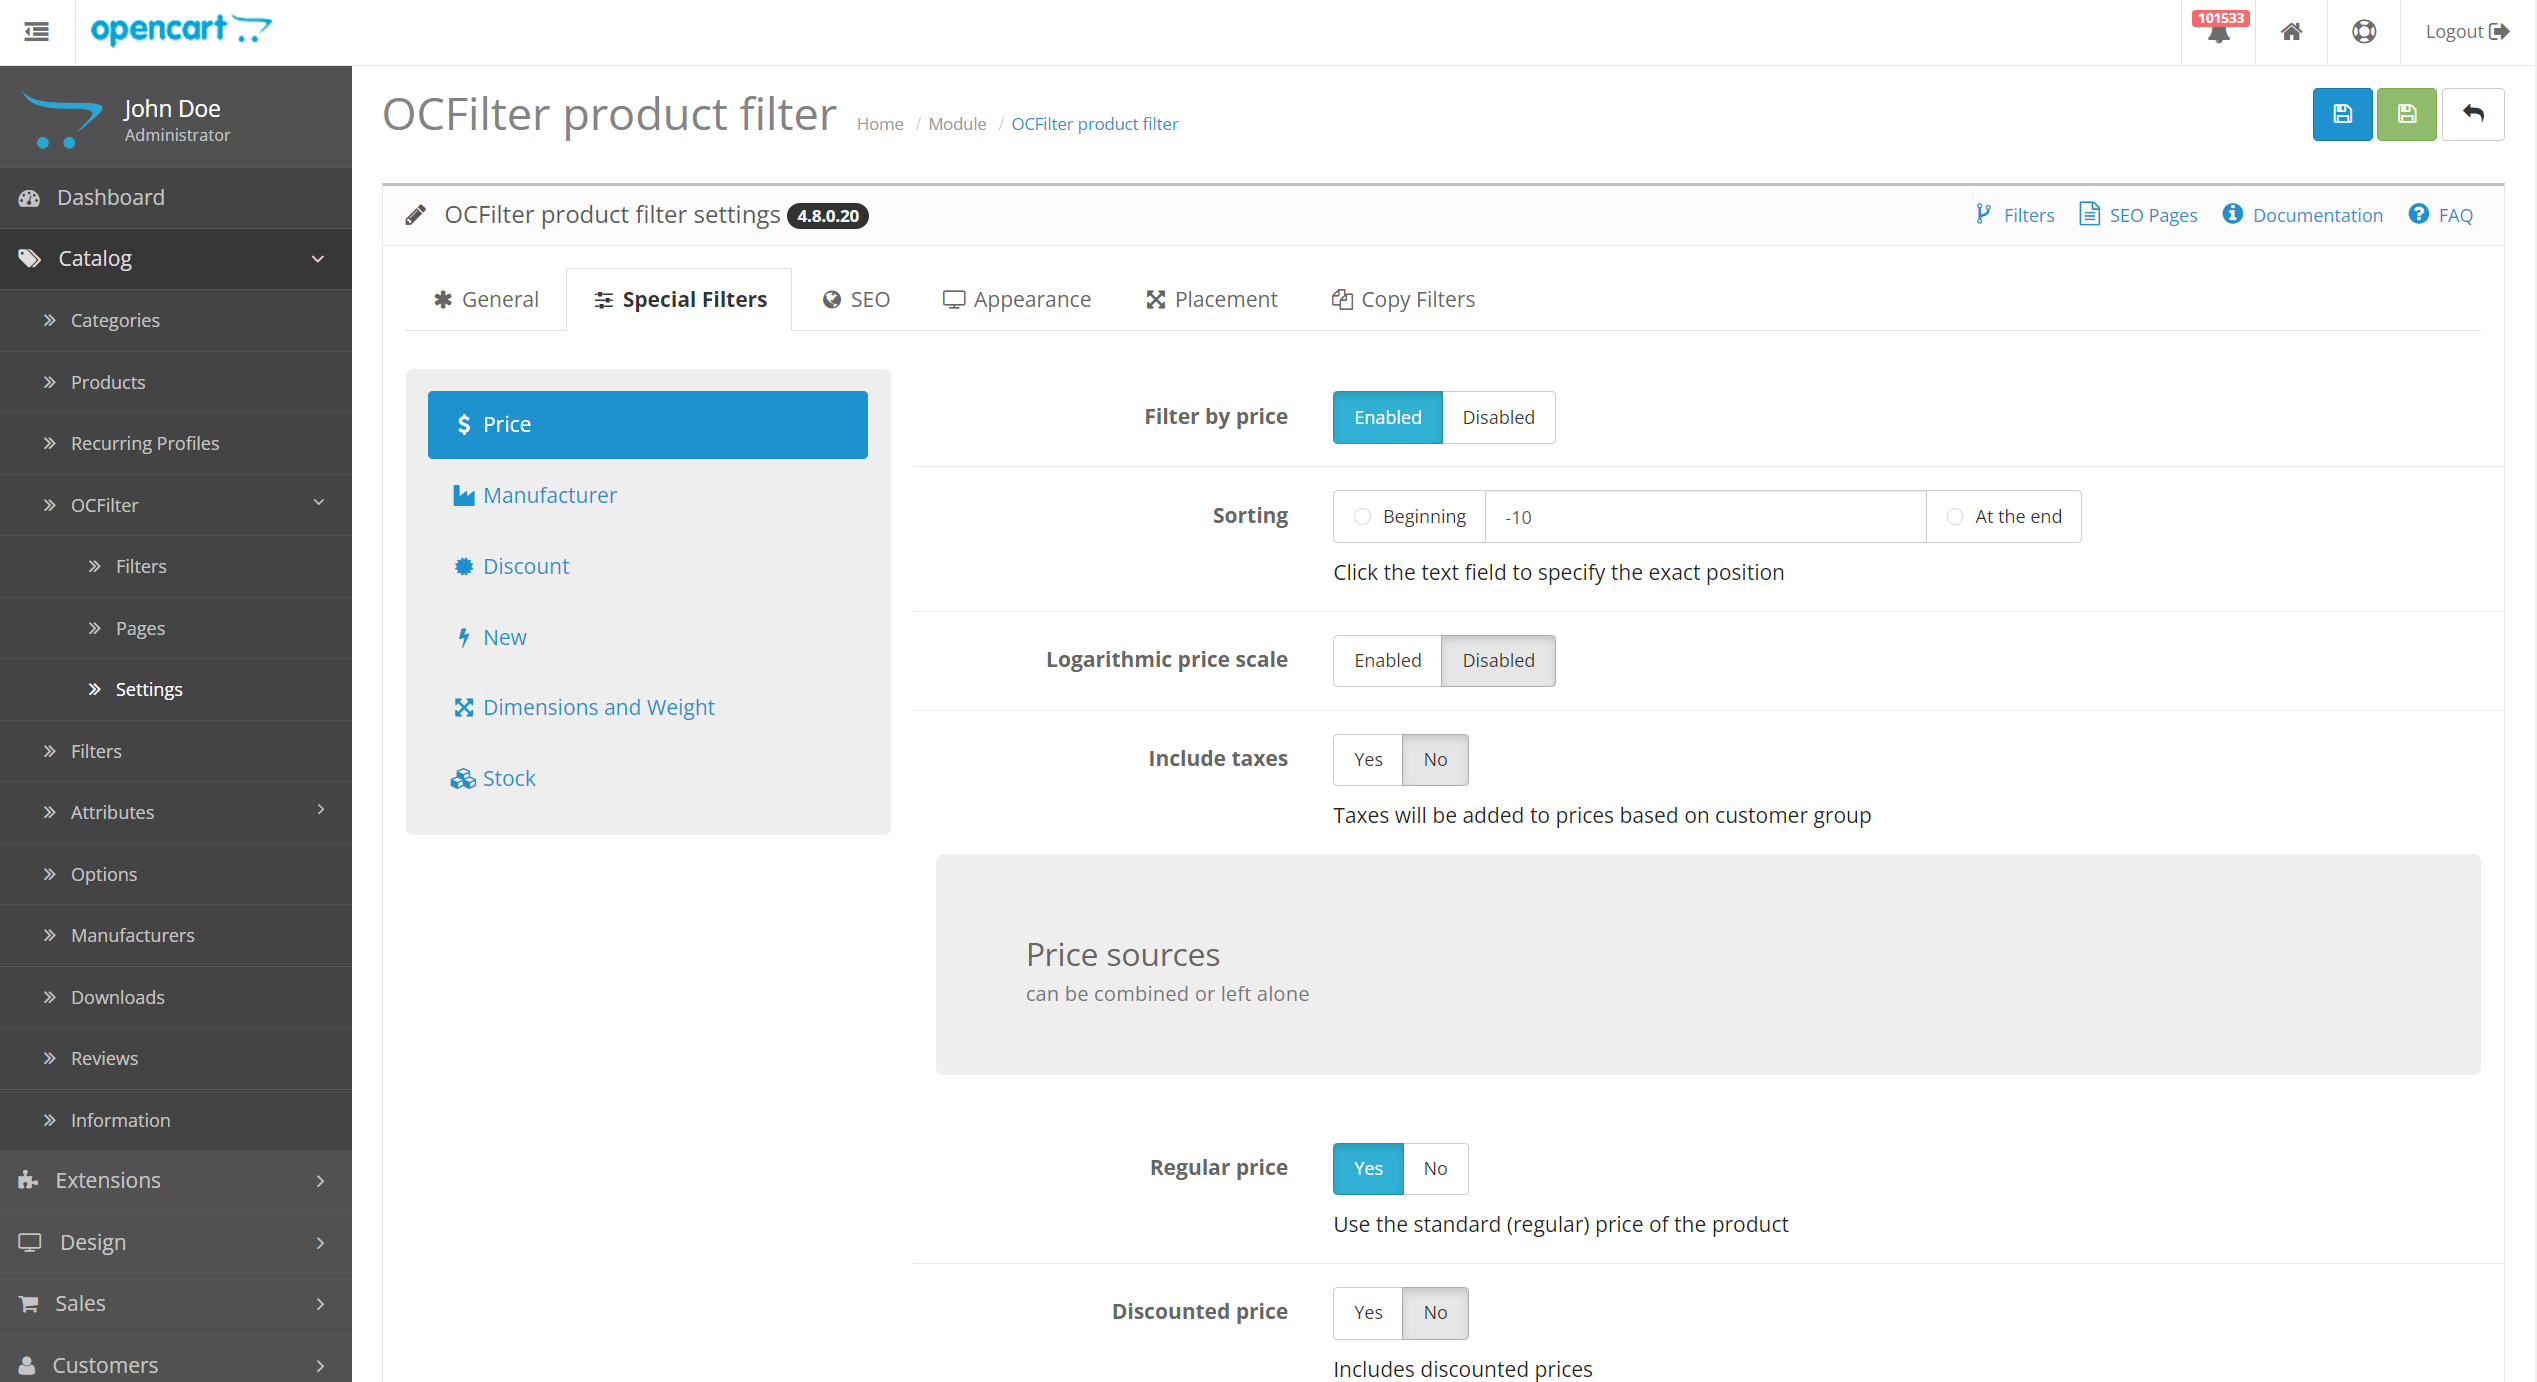The width and height of the screenshot is (2537, 1382).
Task: Save settings with the blue save icon
Action: 2342,114
